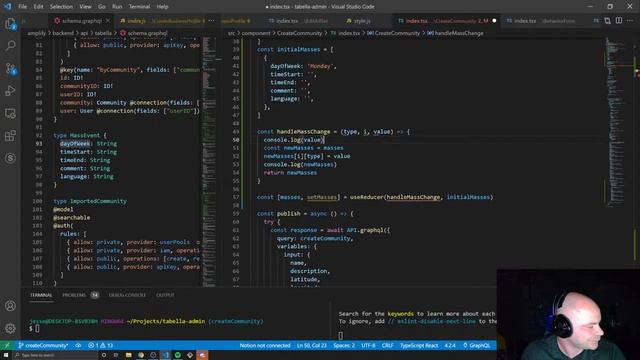The image size is (640, 360).
Task: Open the circled S extension icon
Action: [10, 158]
